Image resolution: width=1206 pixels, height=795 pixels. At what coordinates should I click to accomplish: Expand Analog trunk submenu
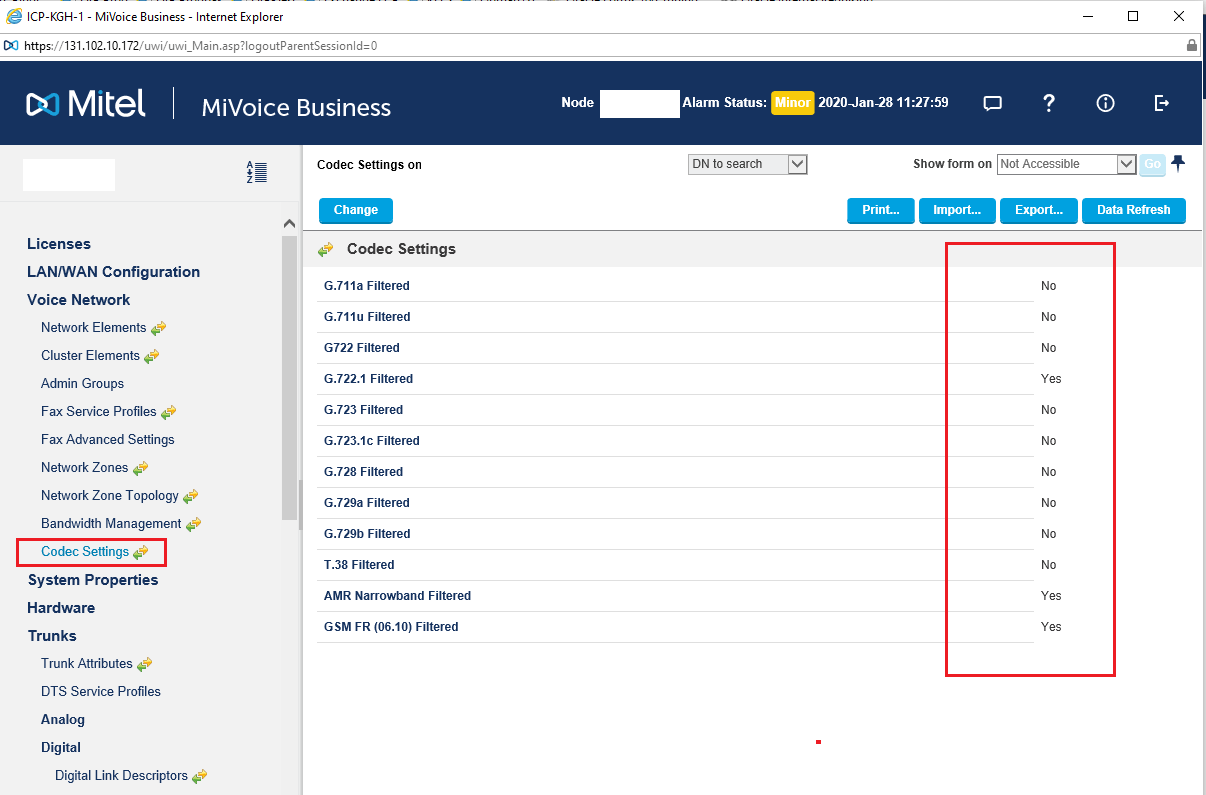tap(63, 720)
